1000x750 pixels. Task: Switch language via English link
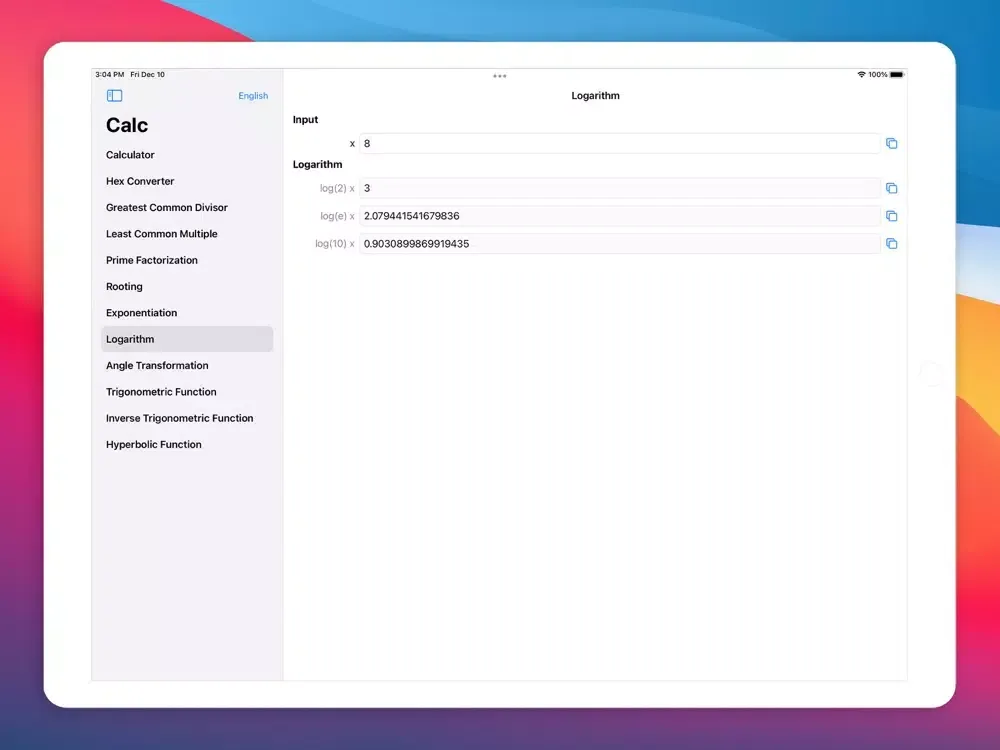coord(253,96)
